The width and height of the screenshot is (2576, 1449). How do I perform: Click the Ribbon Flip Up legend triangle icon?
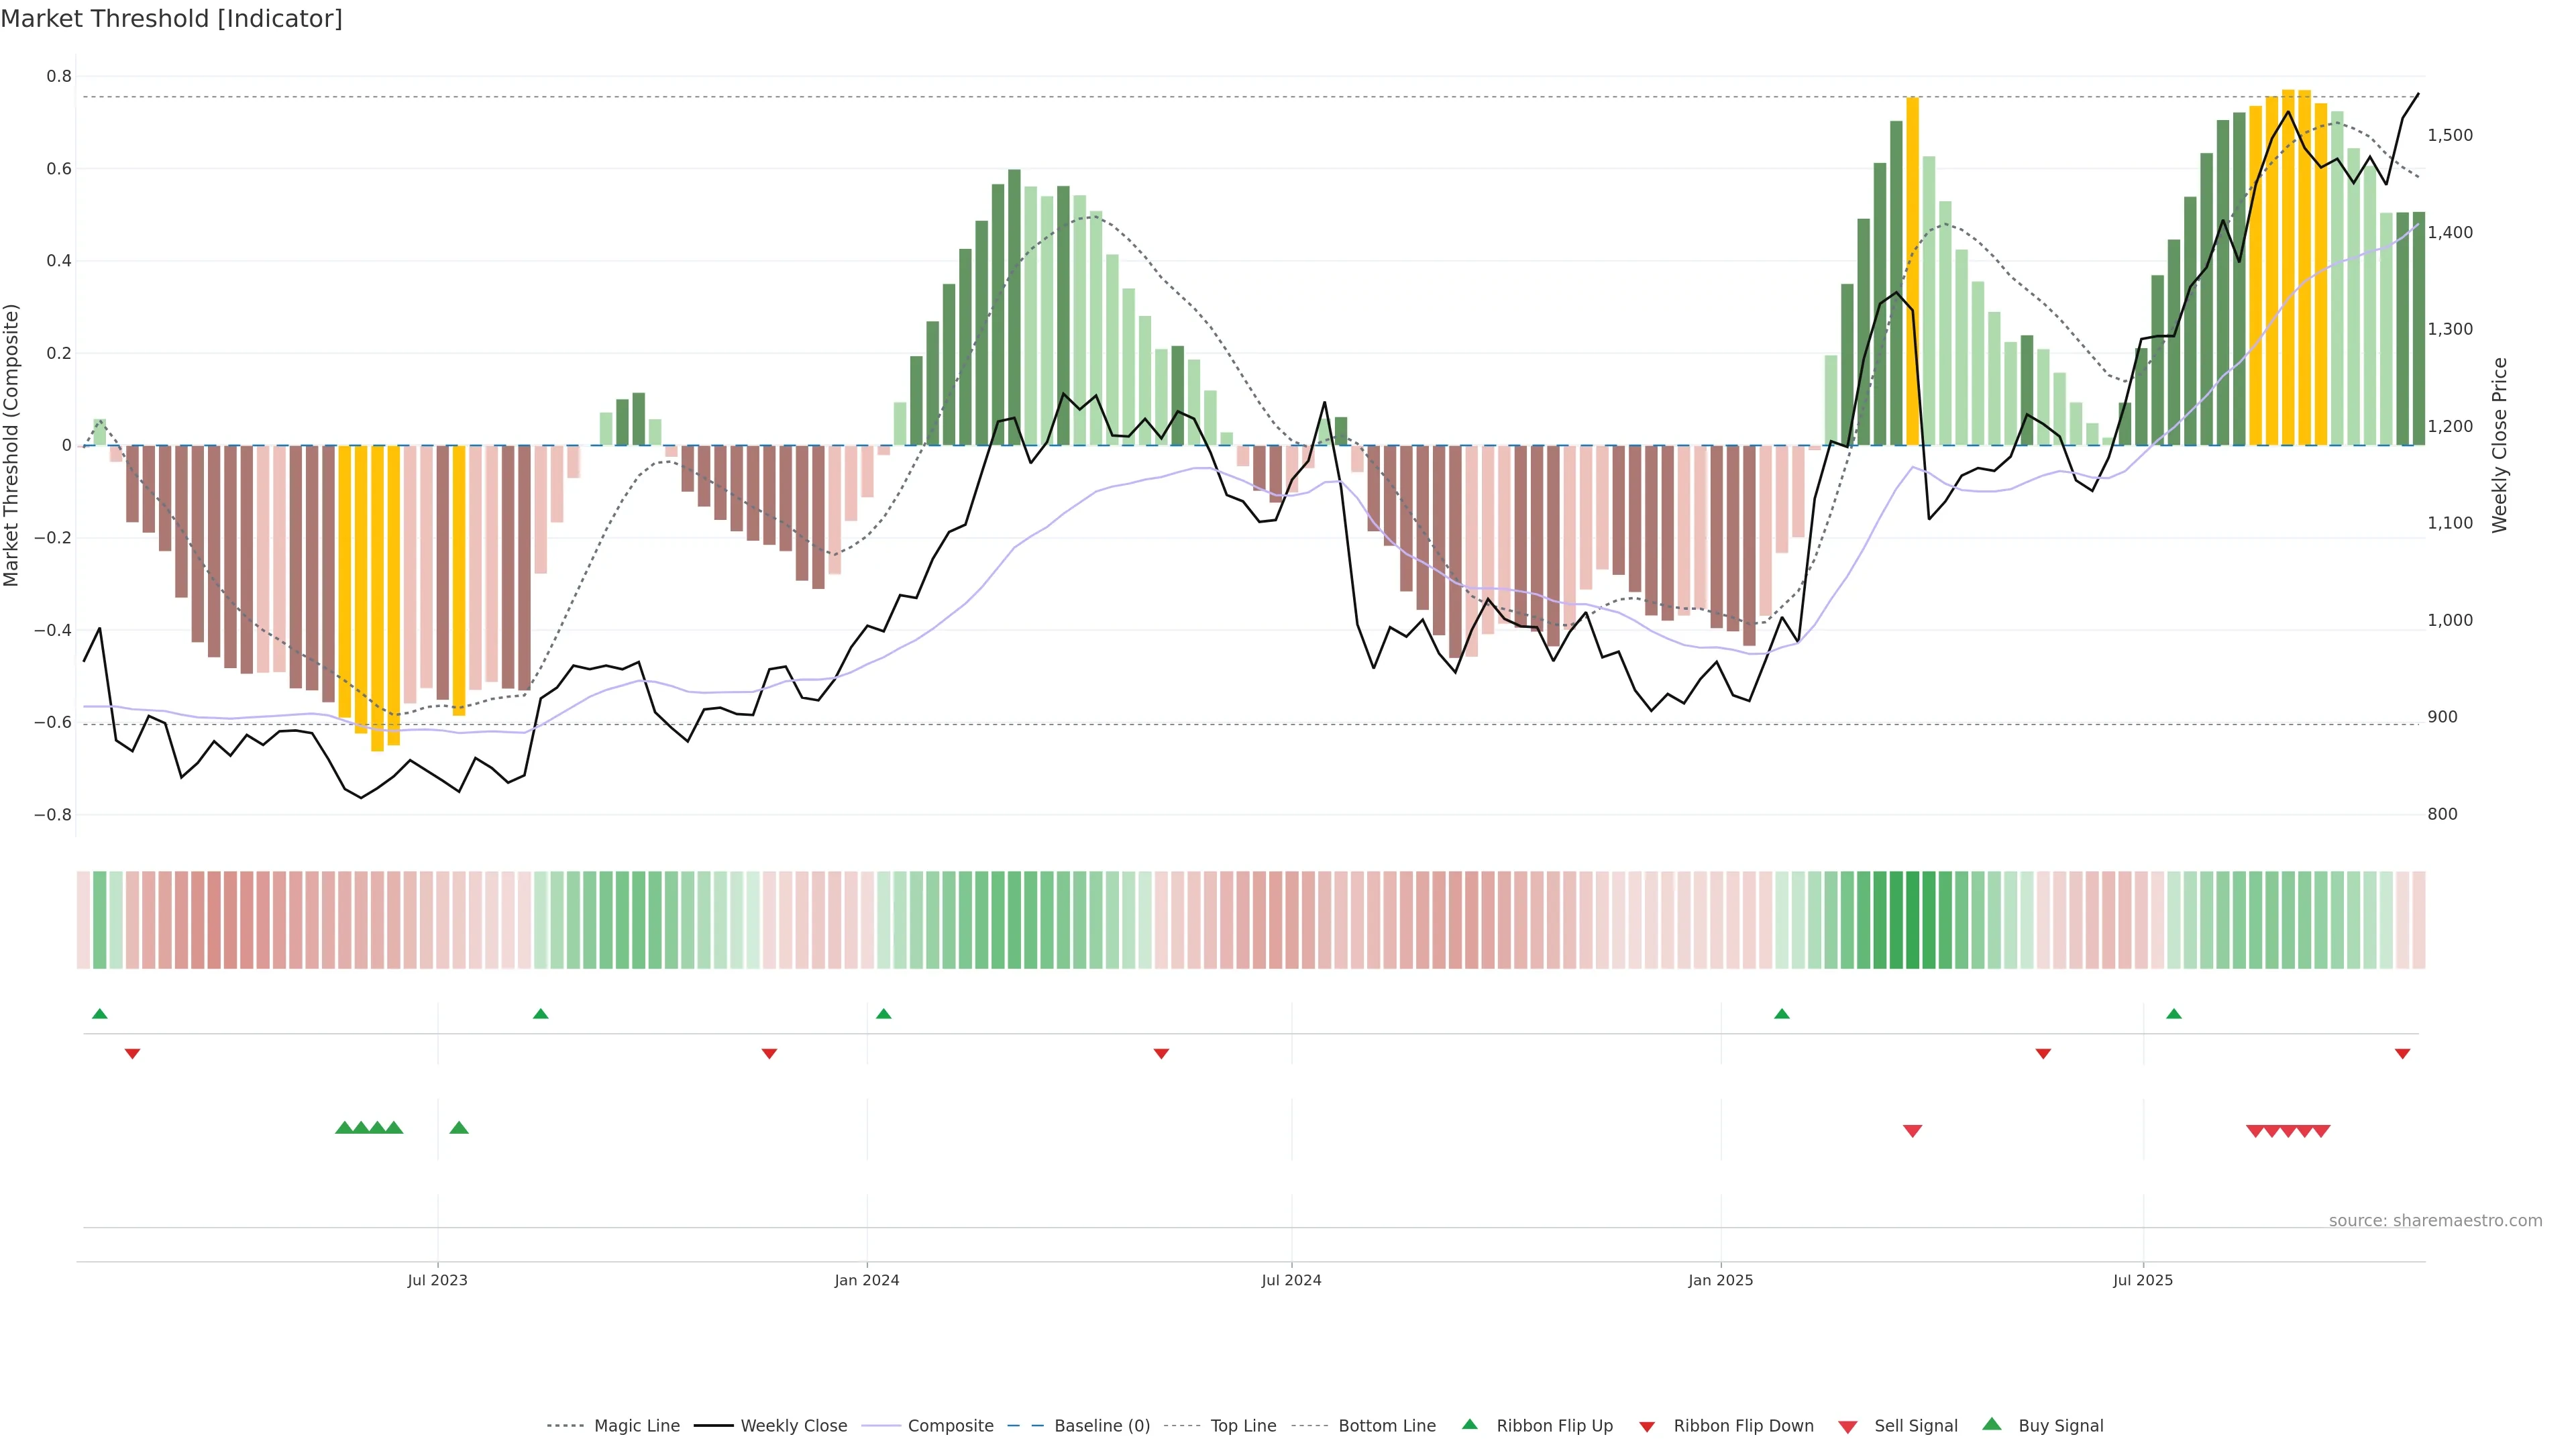(1469, 1424)
